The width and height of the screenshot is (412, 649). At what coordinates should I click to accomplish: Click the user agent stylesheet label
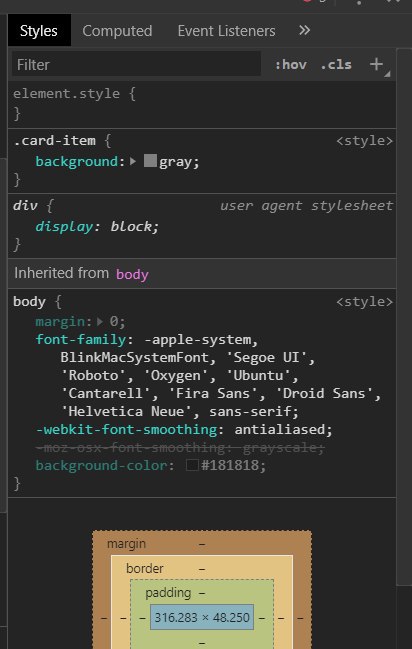click(306, 206)
